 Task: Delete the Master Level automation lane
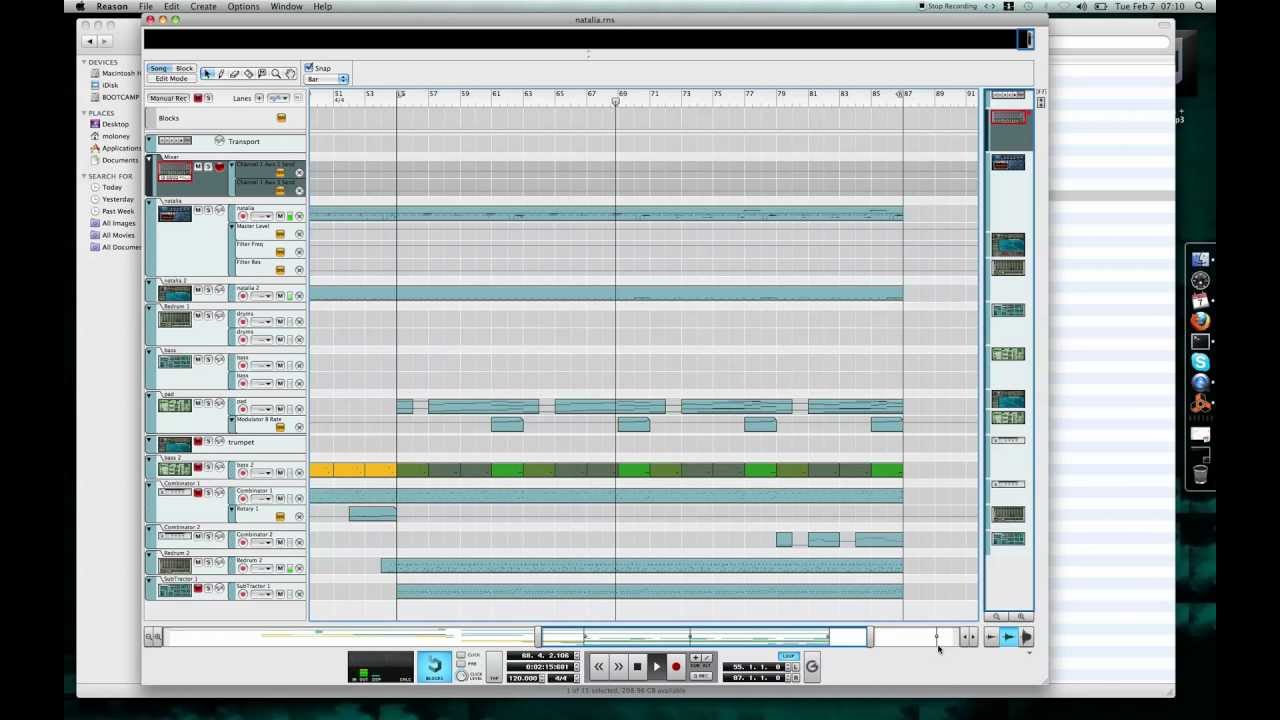[299, 233]
